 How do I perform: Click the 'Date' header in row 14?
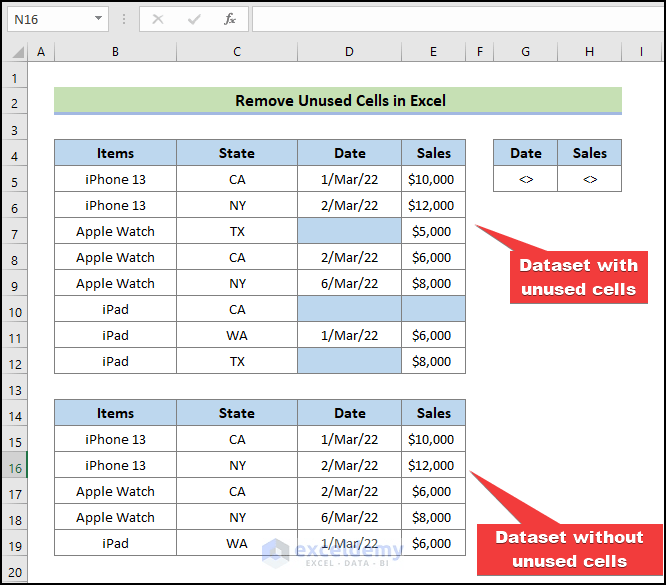coord(349,413)
